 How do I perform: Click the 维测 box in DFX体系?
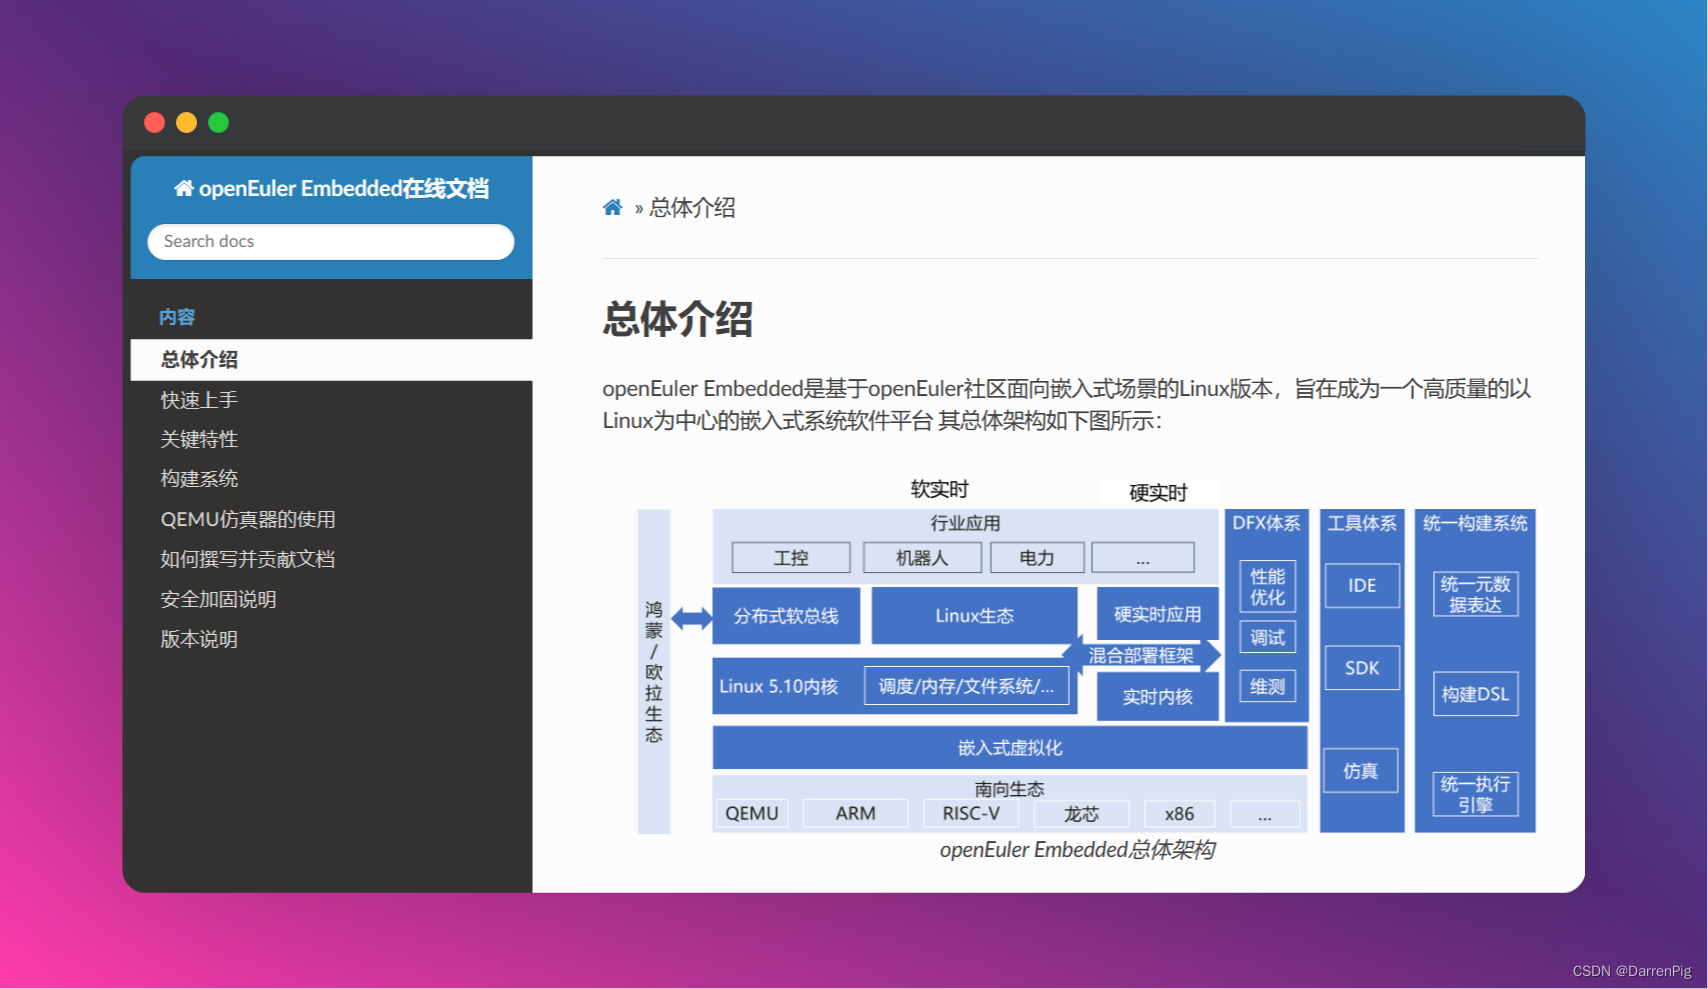[1267, 687]
